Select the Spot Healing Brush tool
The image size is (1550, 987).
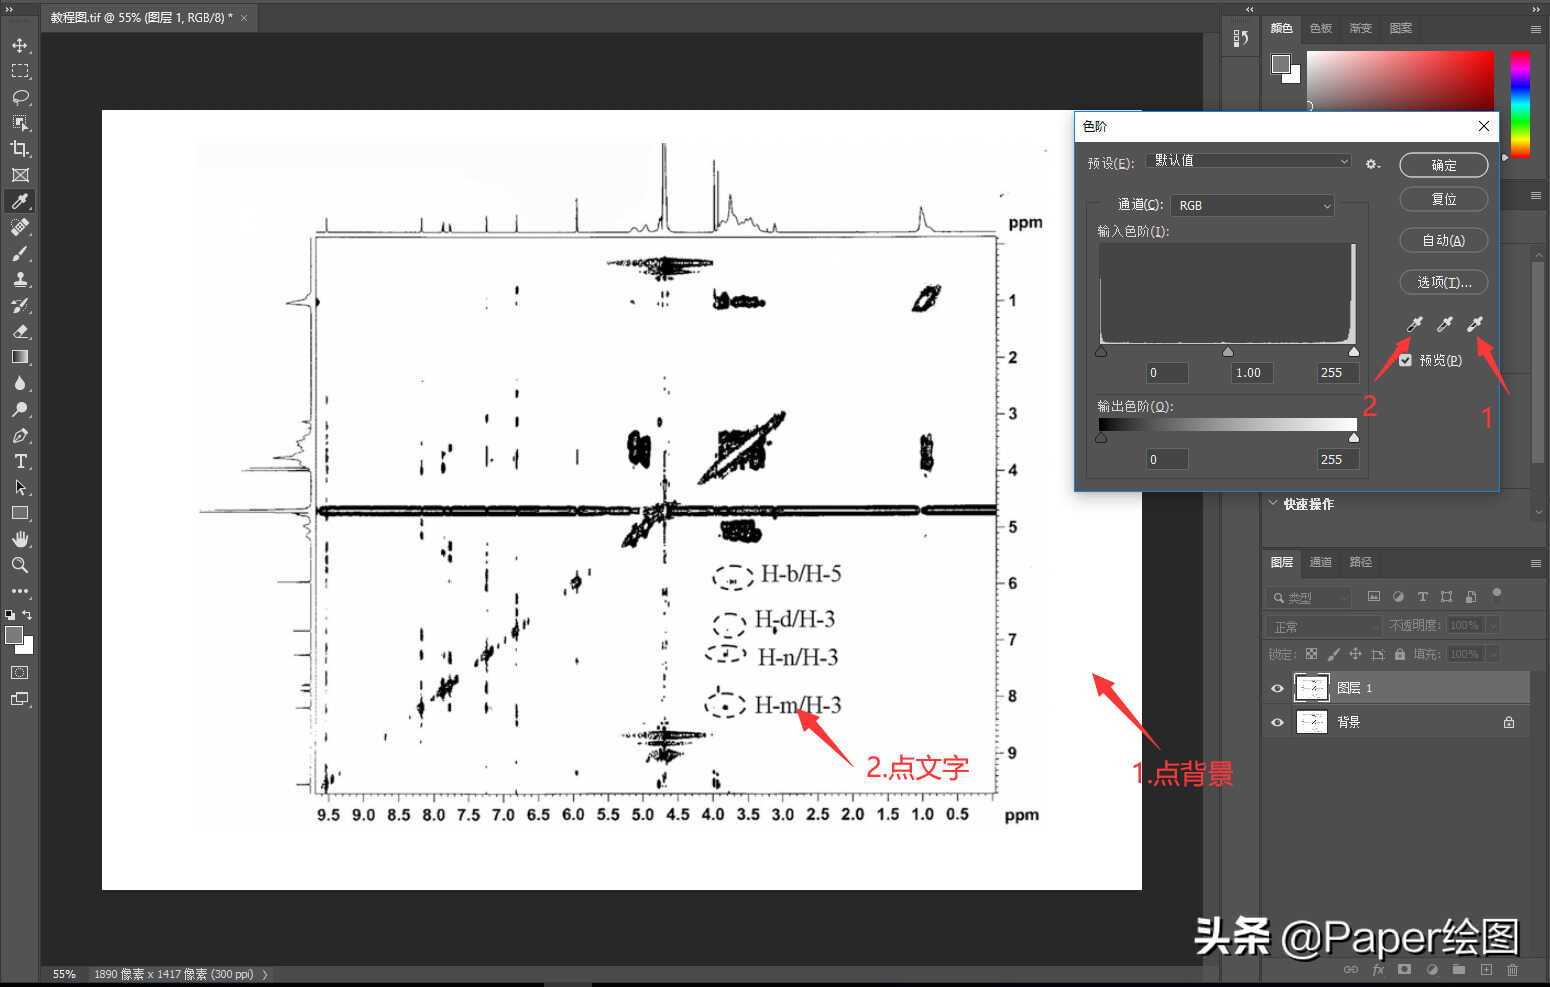point(20,227)
